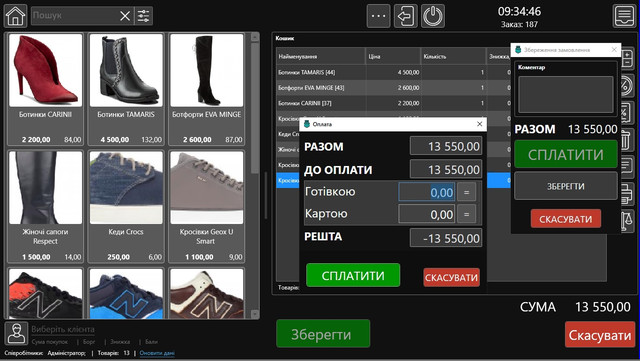Click СКАСУВАТИ in the Оплата dialog
This screenshot has height=361, width=640.
451,277
